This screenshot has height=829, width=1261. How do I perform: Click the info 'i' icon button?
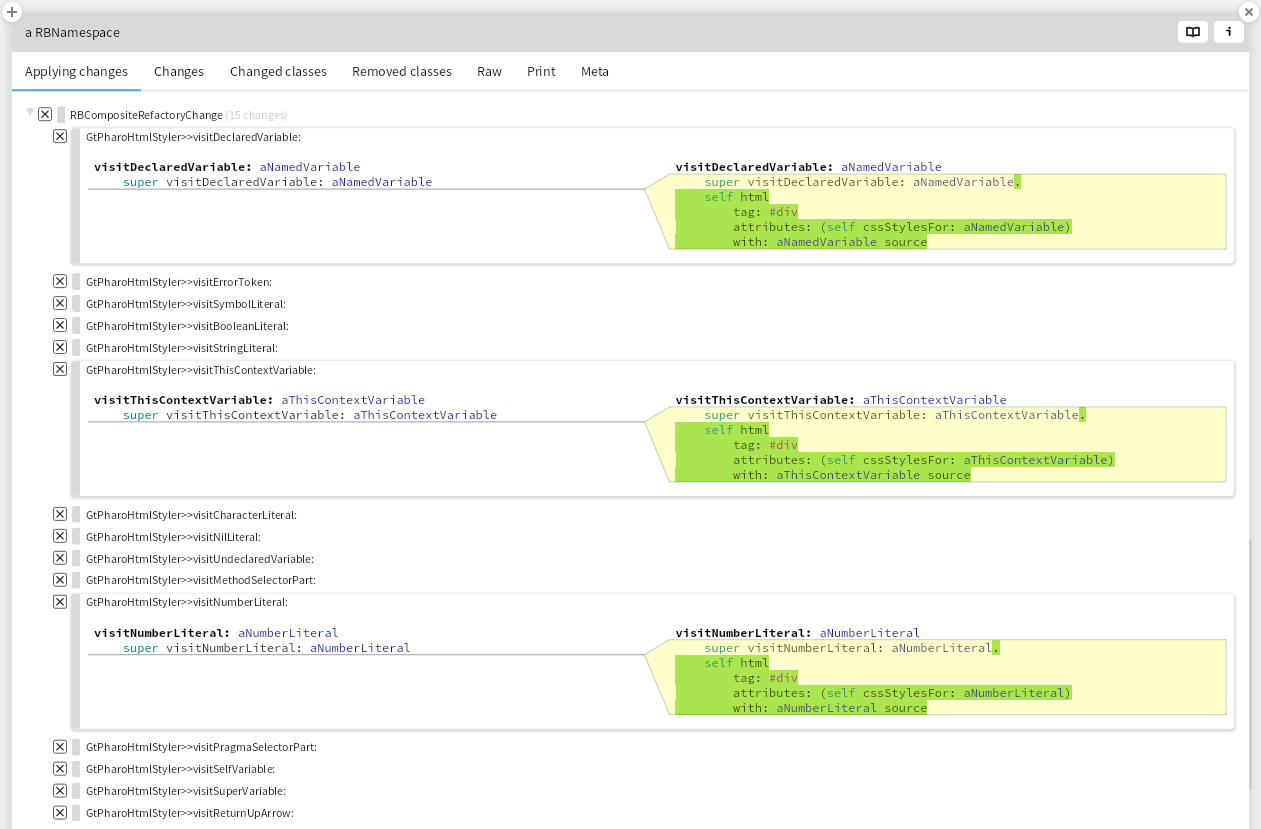pyautogui.click(x=1229, y=32)
